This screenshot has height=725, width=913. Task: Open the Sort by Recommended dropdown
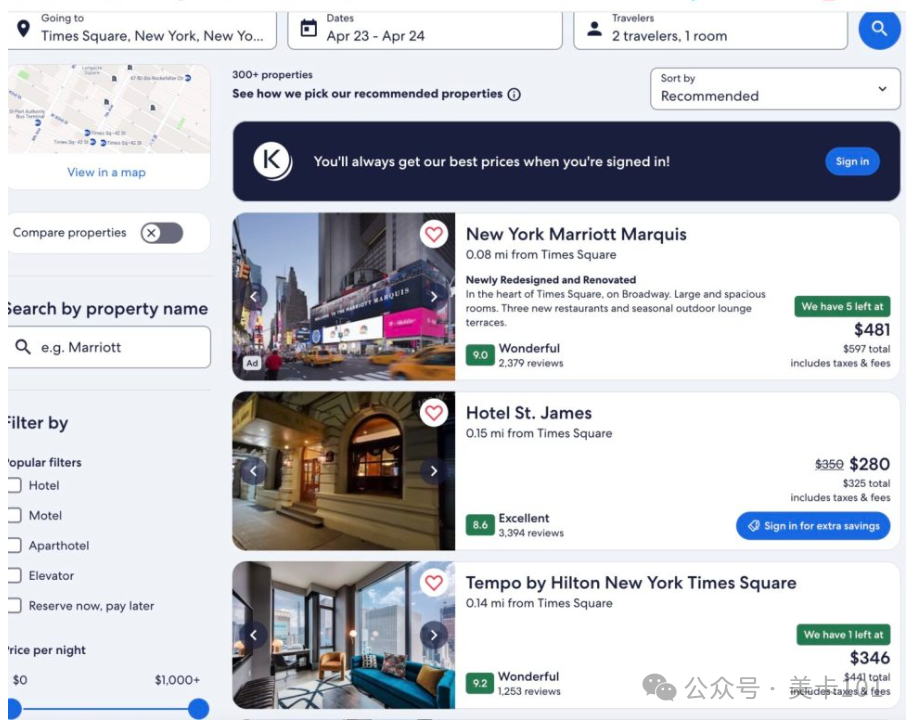click(x=775, y=89)
